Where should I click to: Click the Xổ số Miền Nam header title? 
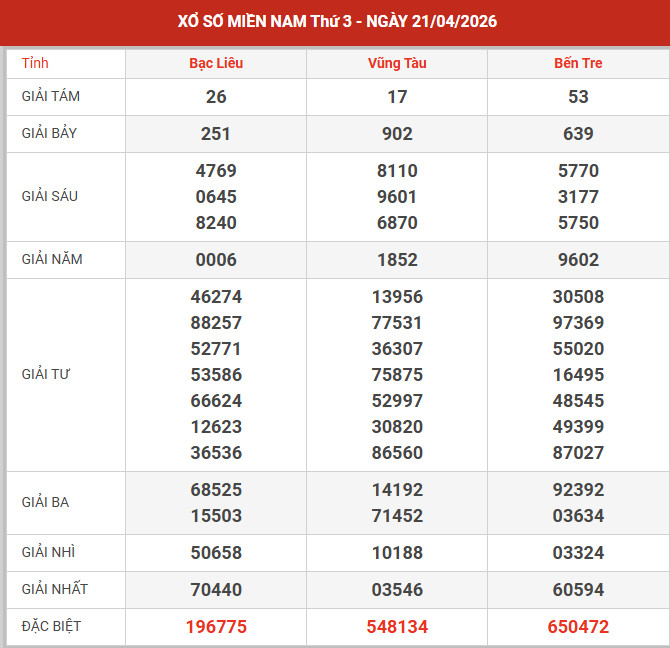click(x=335, y=21)
